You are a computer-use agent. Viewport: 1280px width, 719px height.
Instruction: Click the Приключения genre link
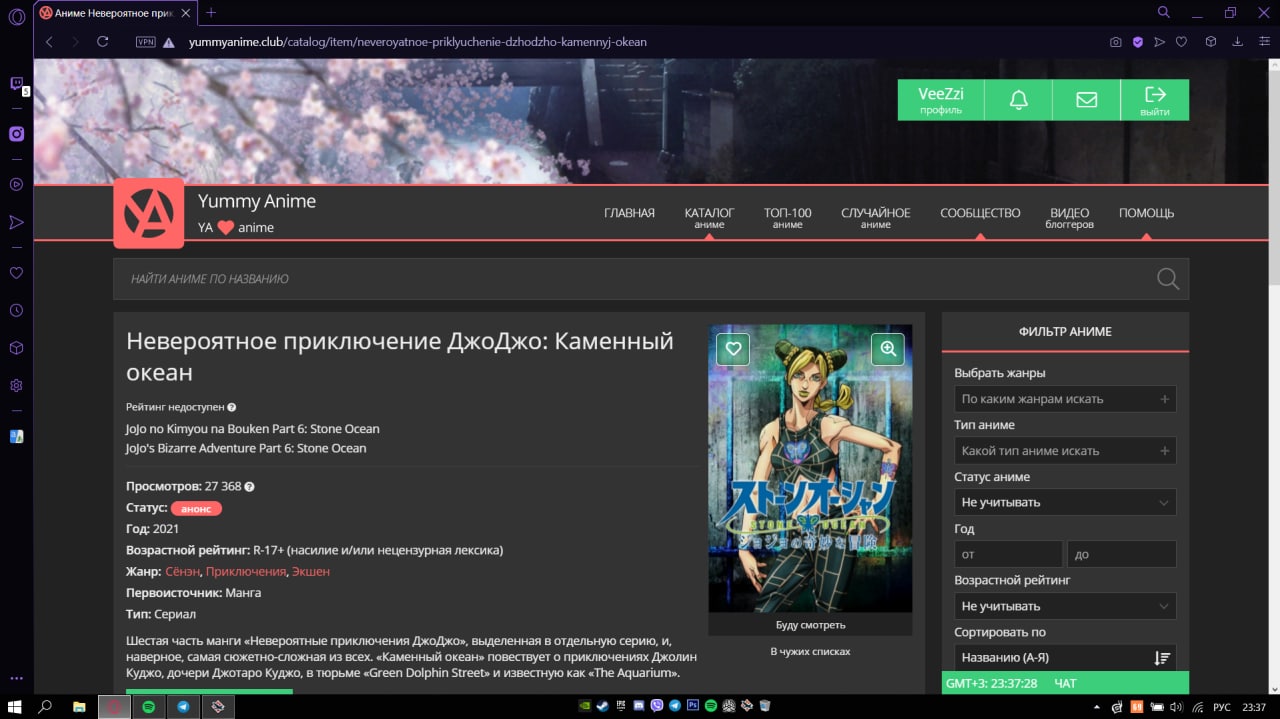pos(246,572)
